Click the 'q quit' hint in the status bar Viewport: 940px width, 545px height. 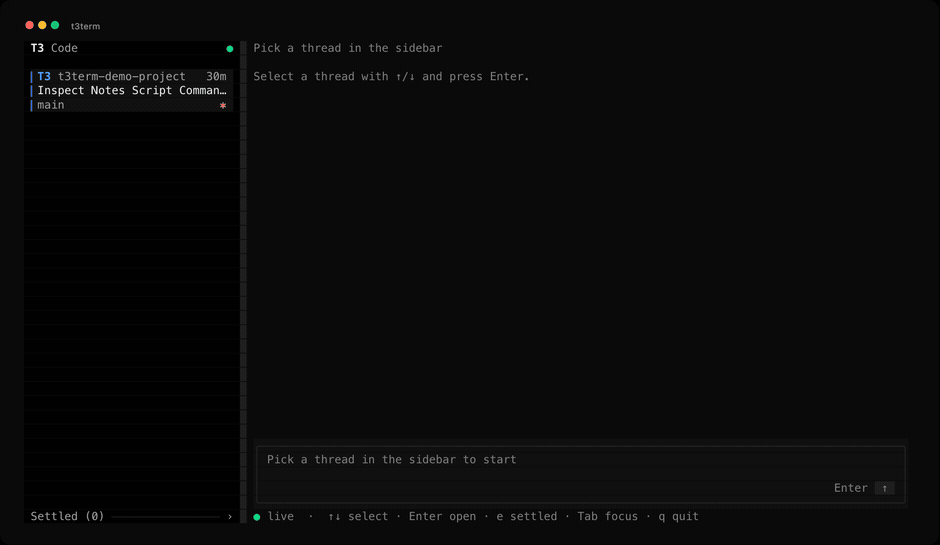coord(678,516)
